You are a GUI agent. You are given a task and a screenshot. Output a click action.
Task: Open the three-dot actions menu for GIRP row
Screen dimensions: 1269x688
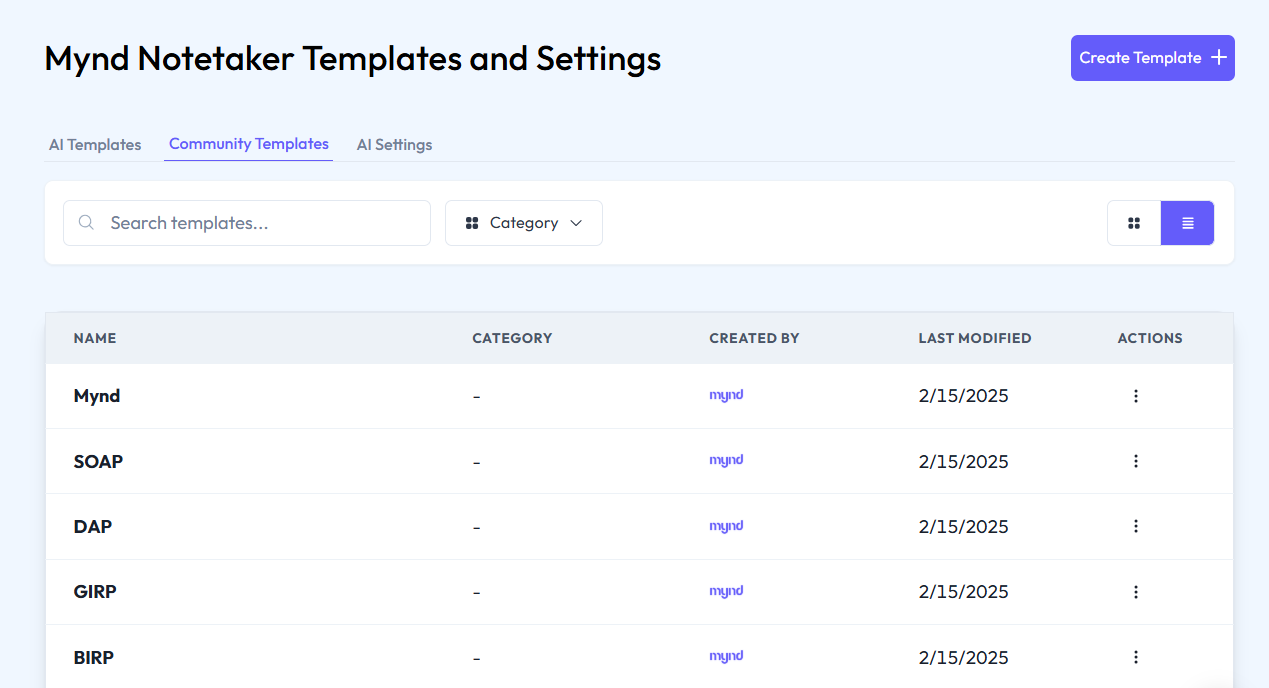click(1135, 592)
